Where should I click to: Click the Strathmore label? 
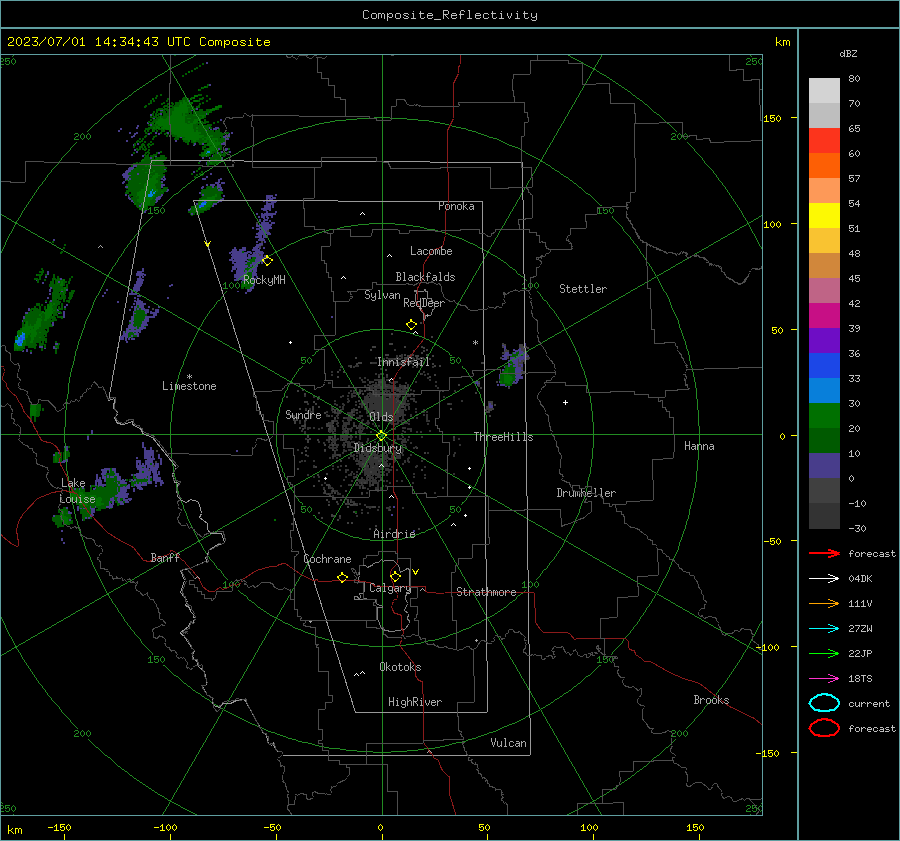coord(486,592)
